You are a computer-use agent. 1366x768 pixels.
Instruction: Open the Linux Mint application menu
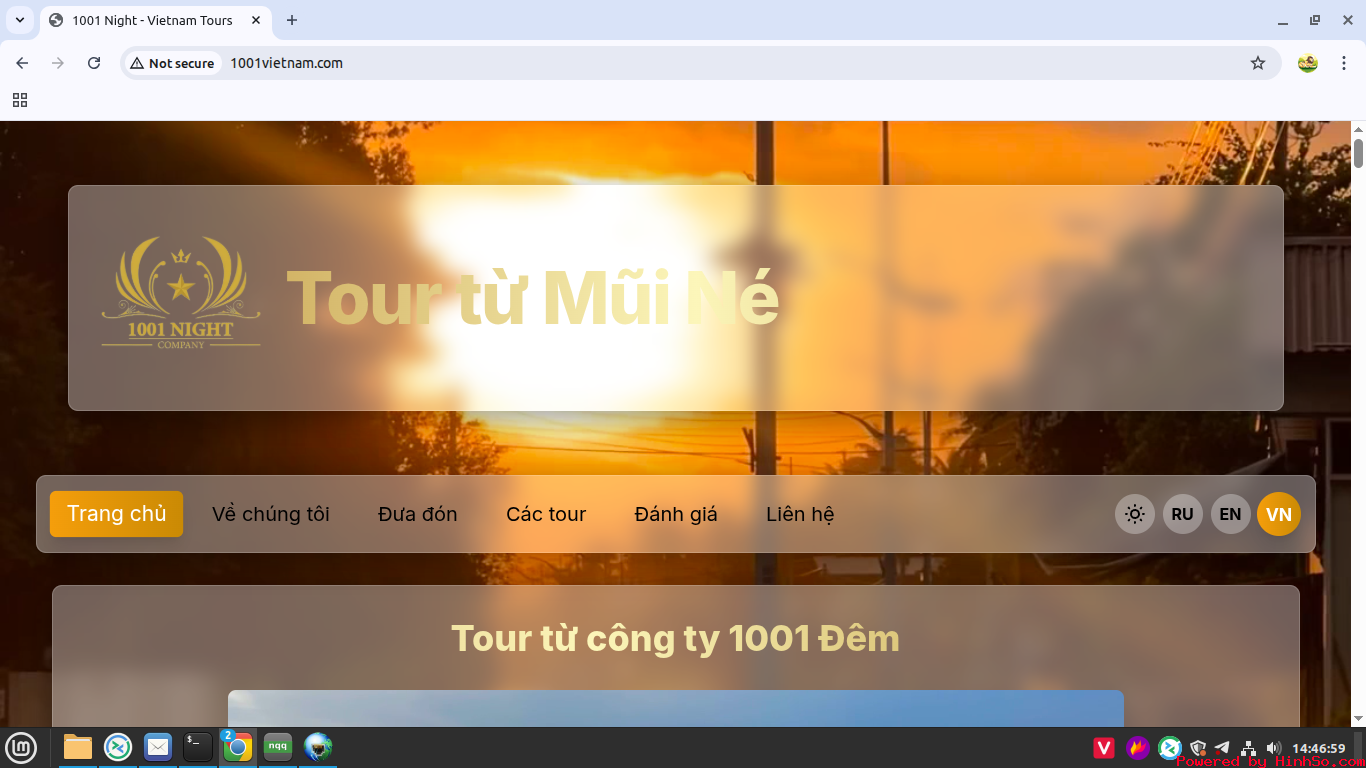pos(21,747)
